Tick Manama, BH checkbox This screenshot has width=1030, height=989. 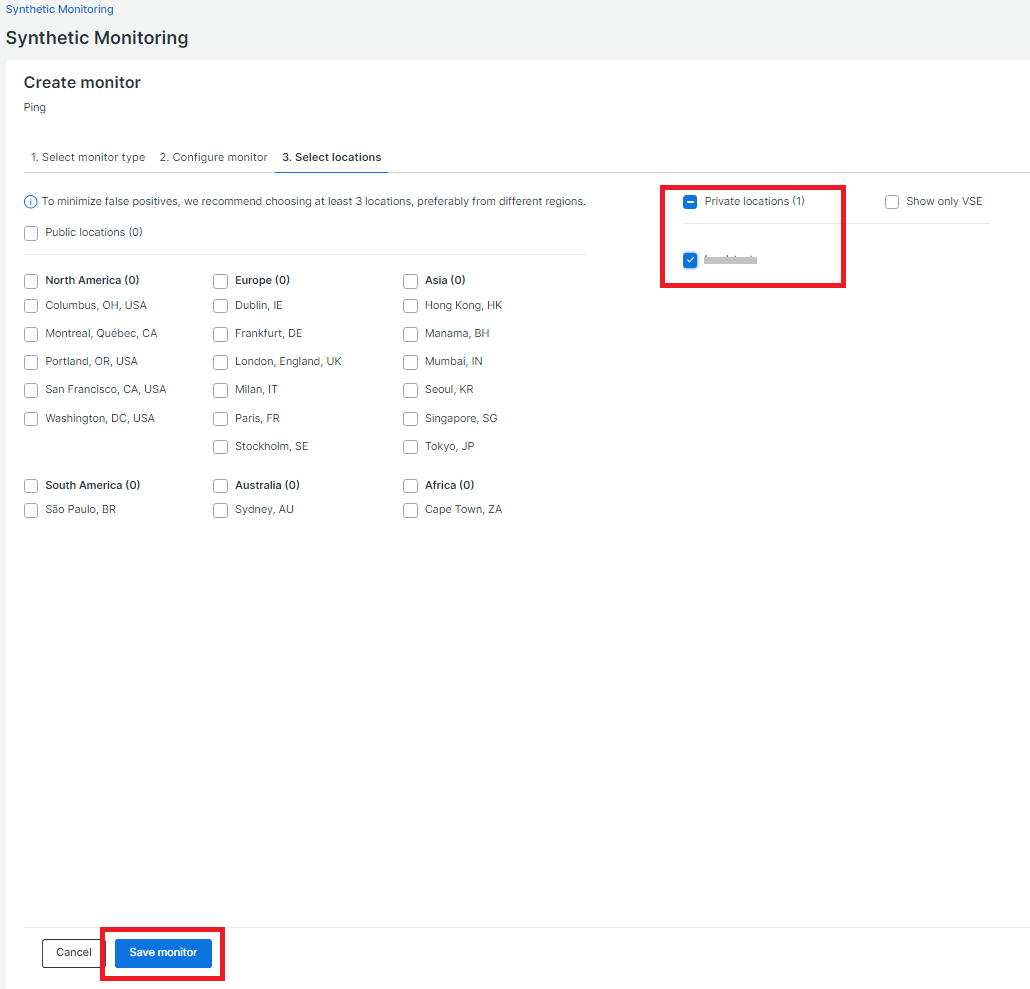410,334
